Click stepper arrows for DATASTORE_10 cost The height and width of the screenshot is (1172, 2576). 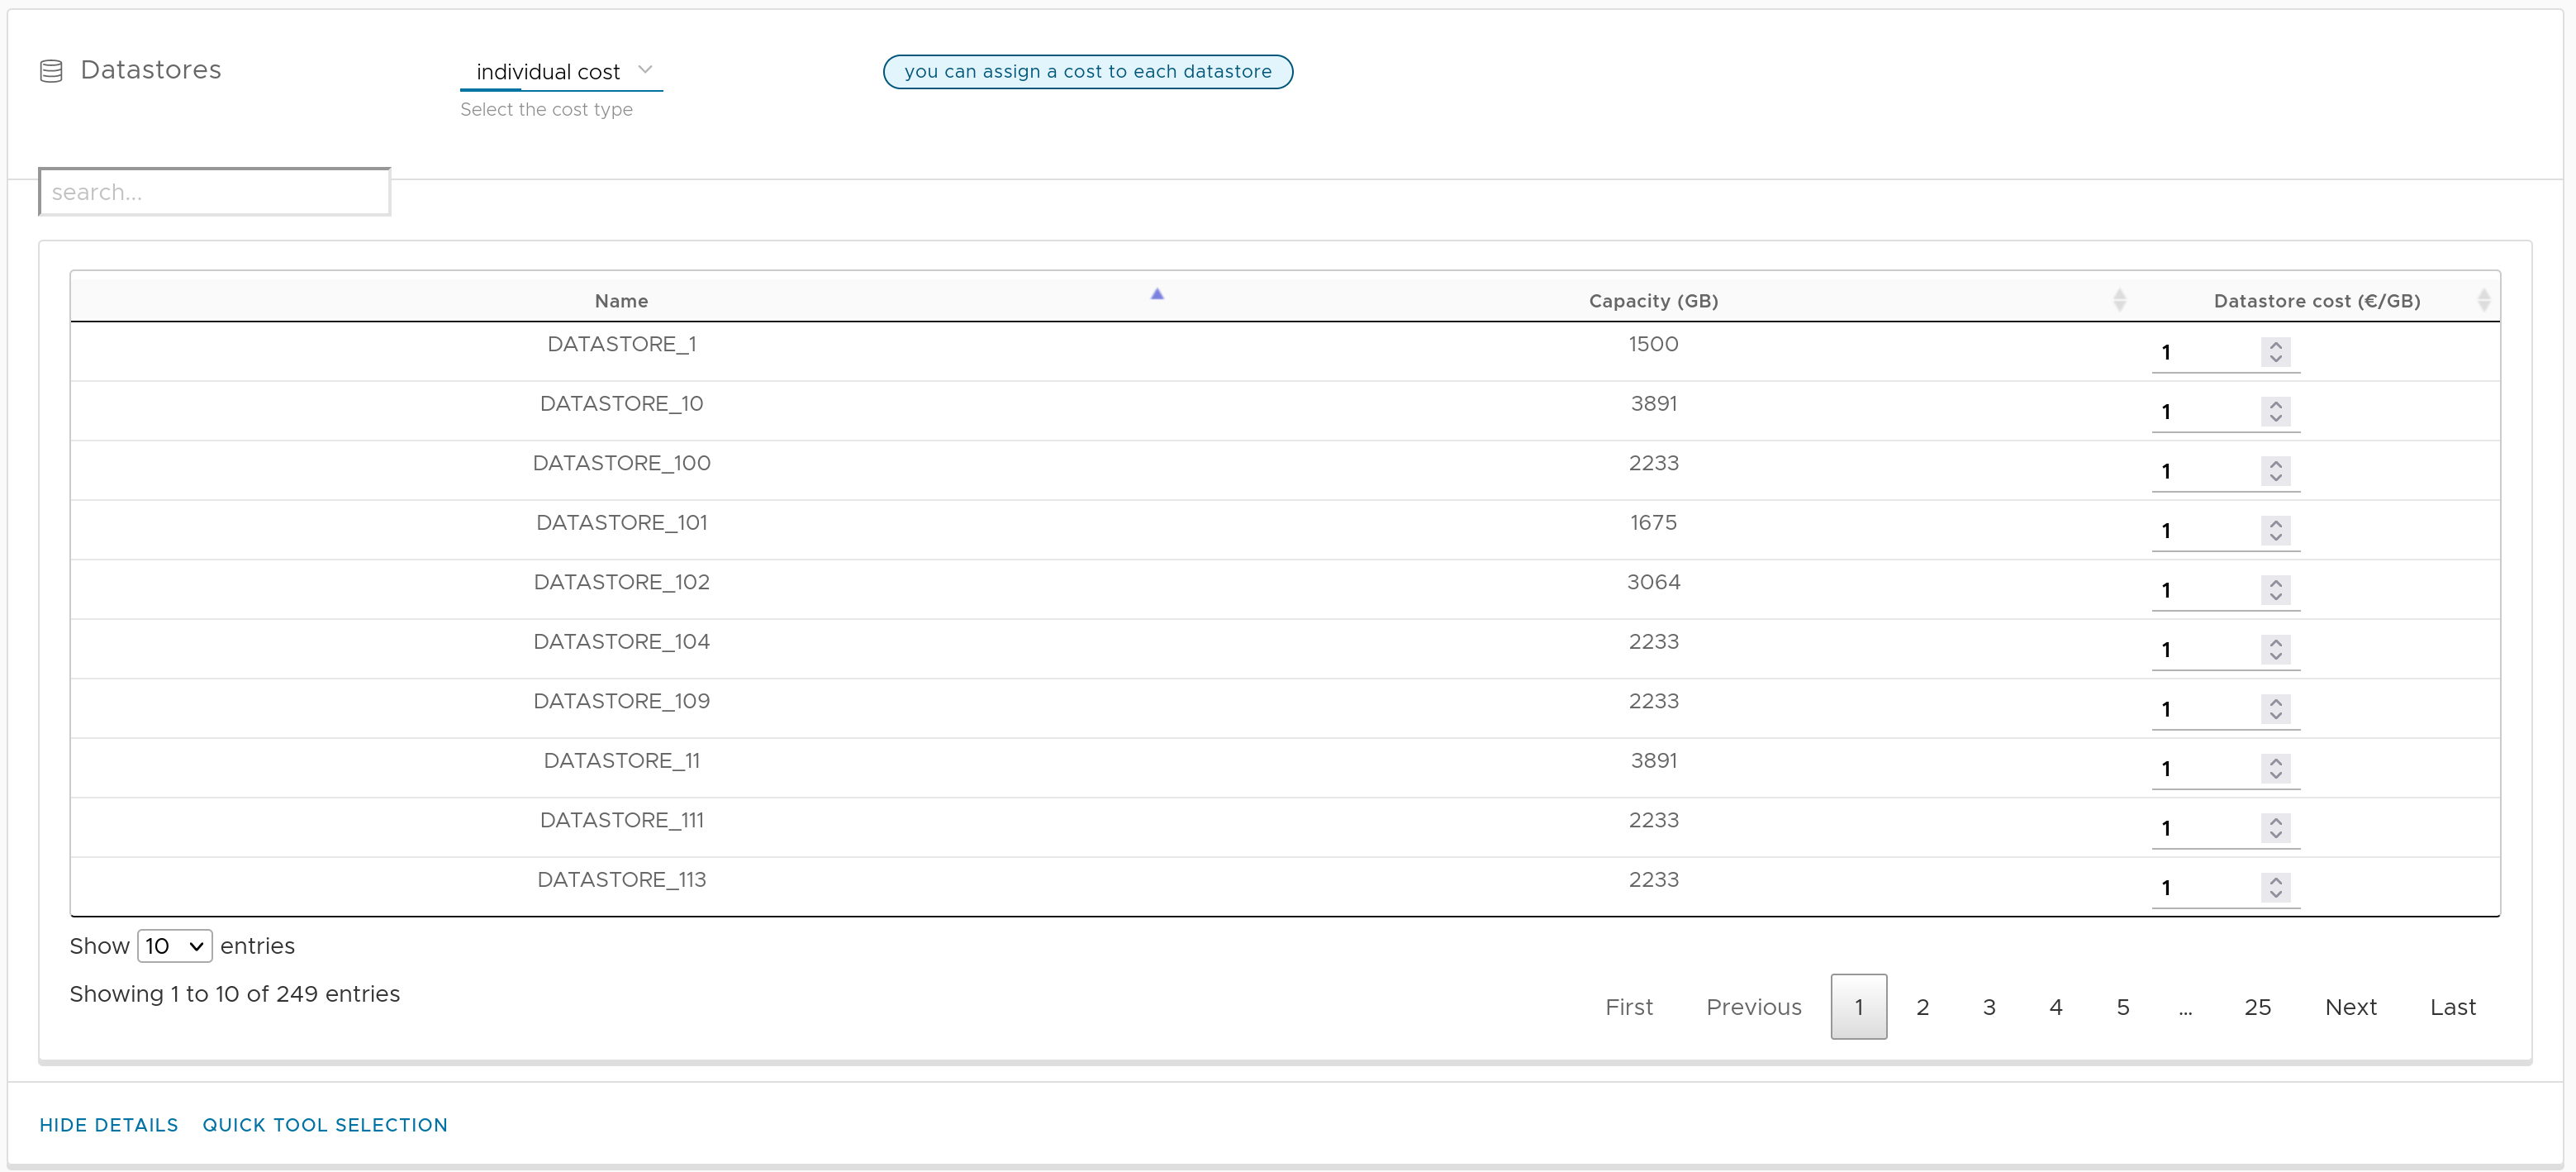coord(2276,412)
